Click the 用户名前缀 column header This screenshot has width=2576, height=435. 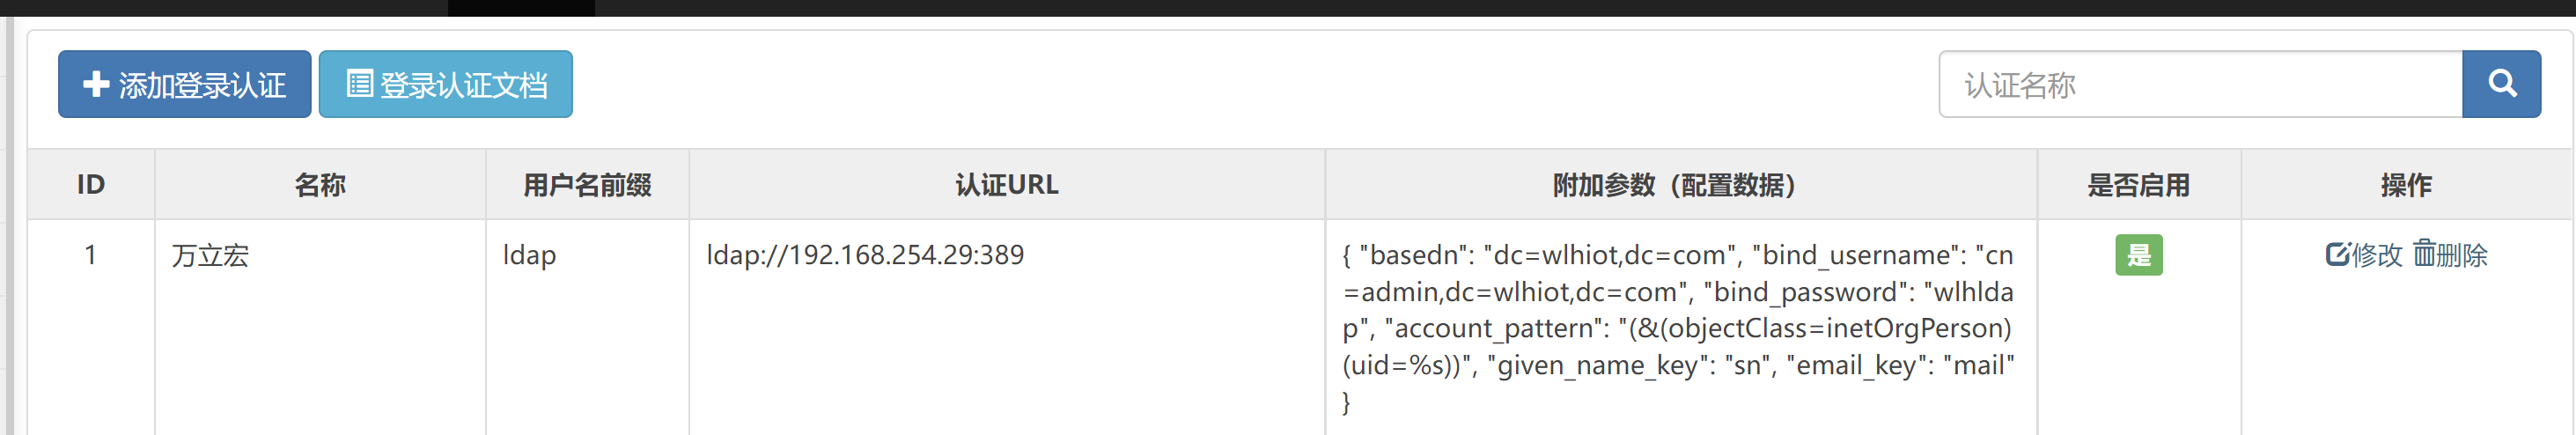pos(587,185)
